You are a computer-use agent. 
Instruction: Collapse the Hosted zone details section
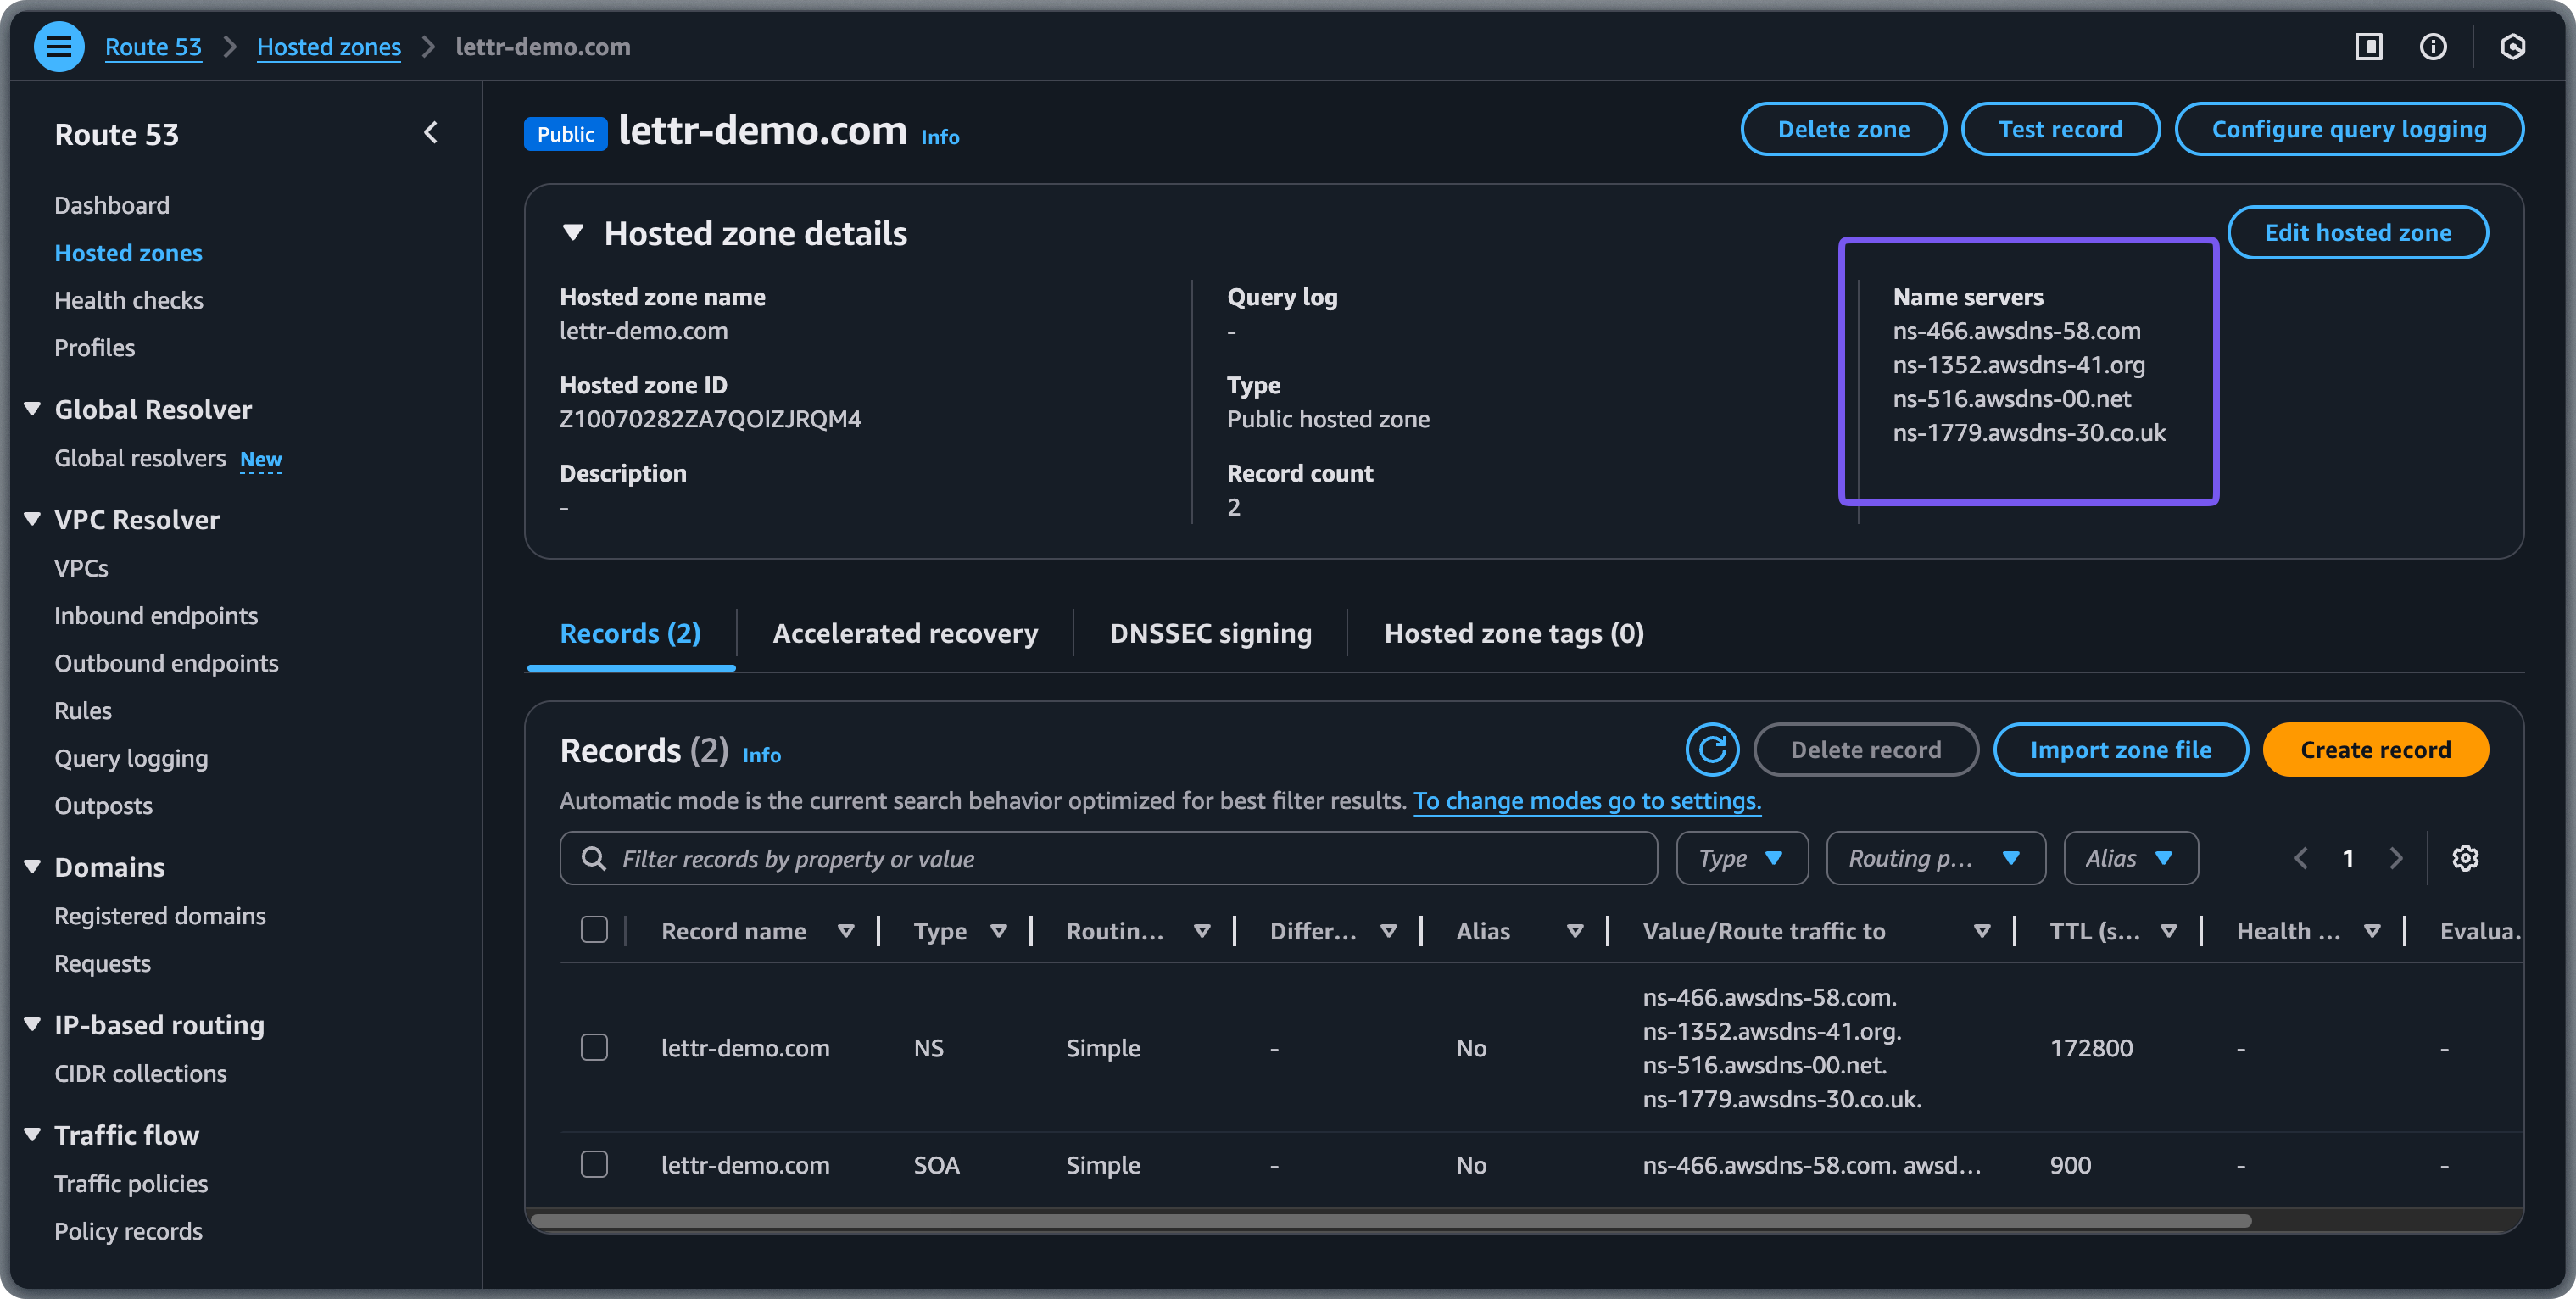(572, 232)
